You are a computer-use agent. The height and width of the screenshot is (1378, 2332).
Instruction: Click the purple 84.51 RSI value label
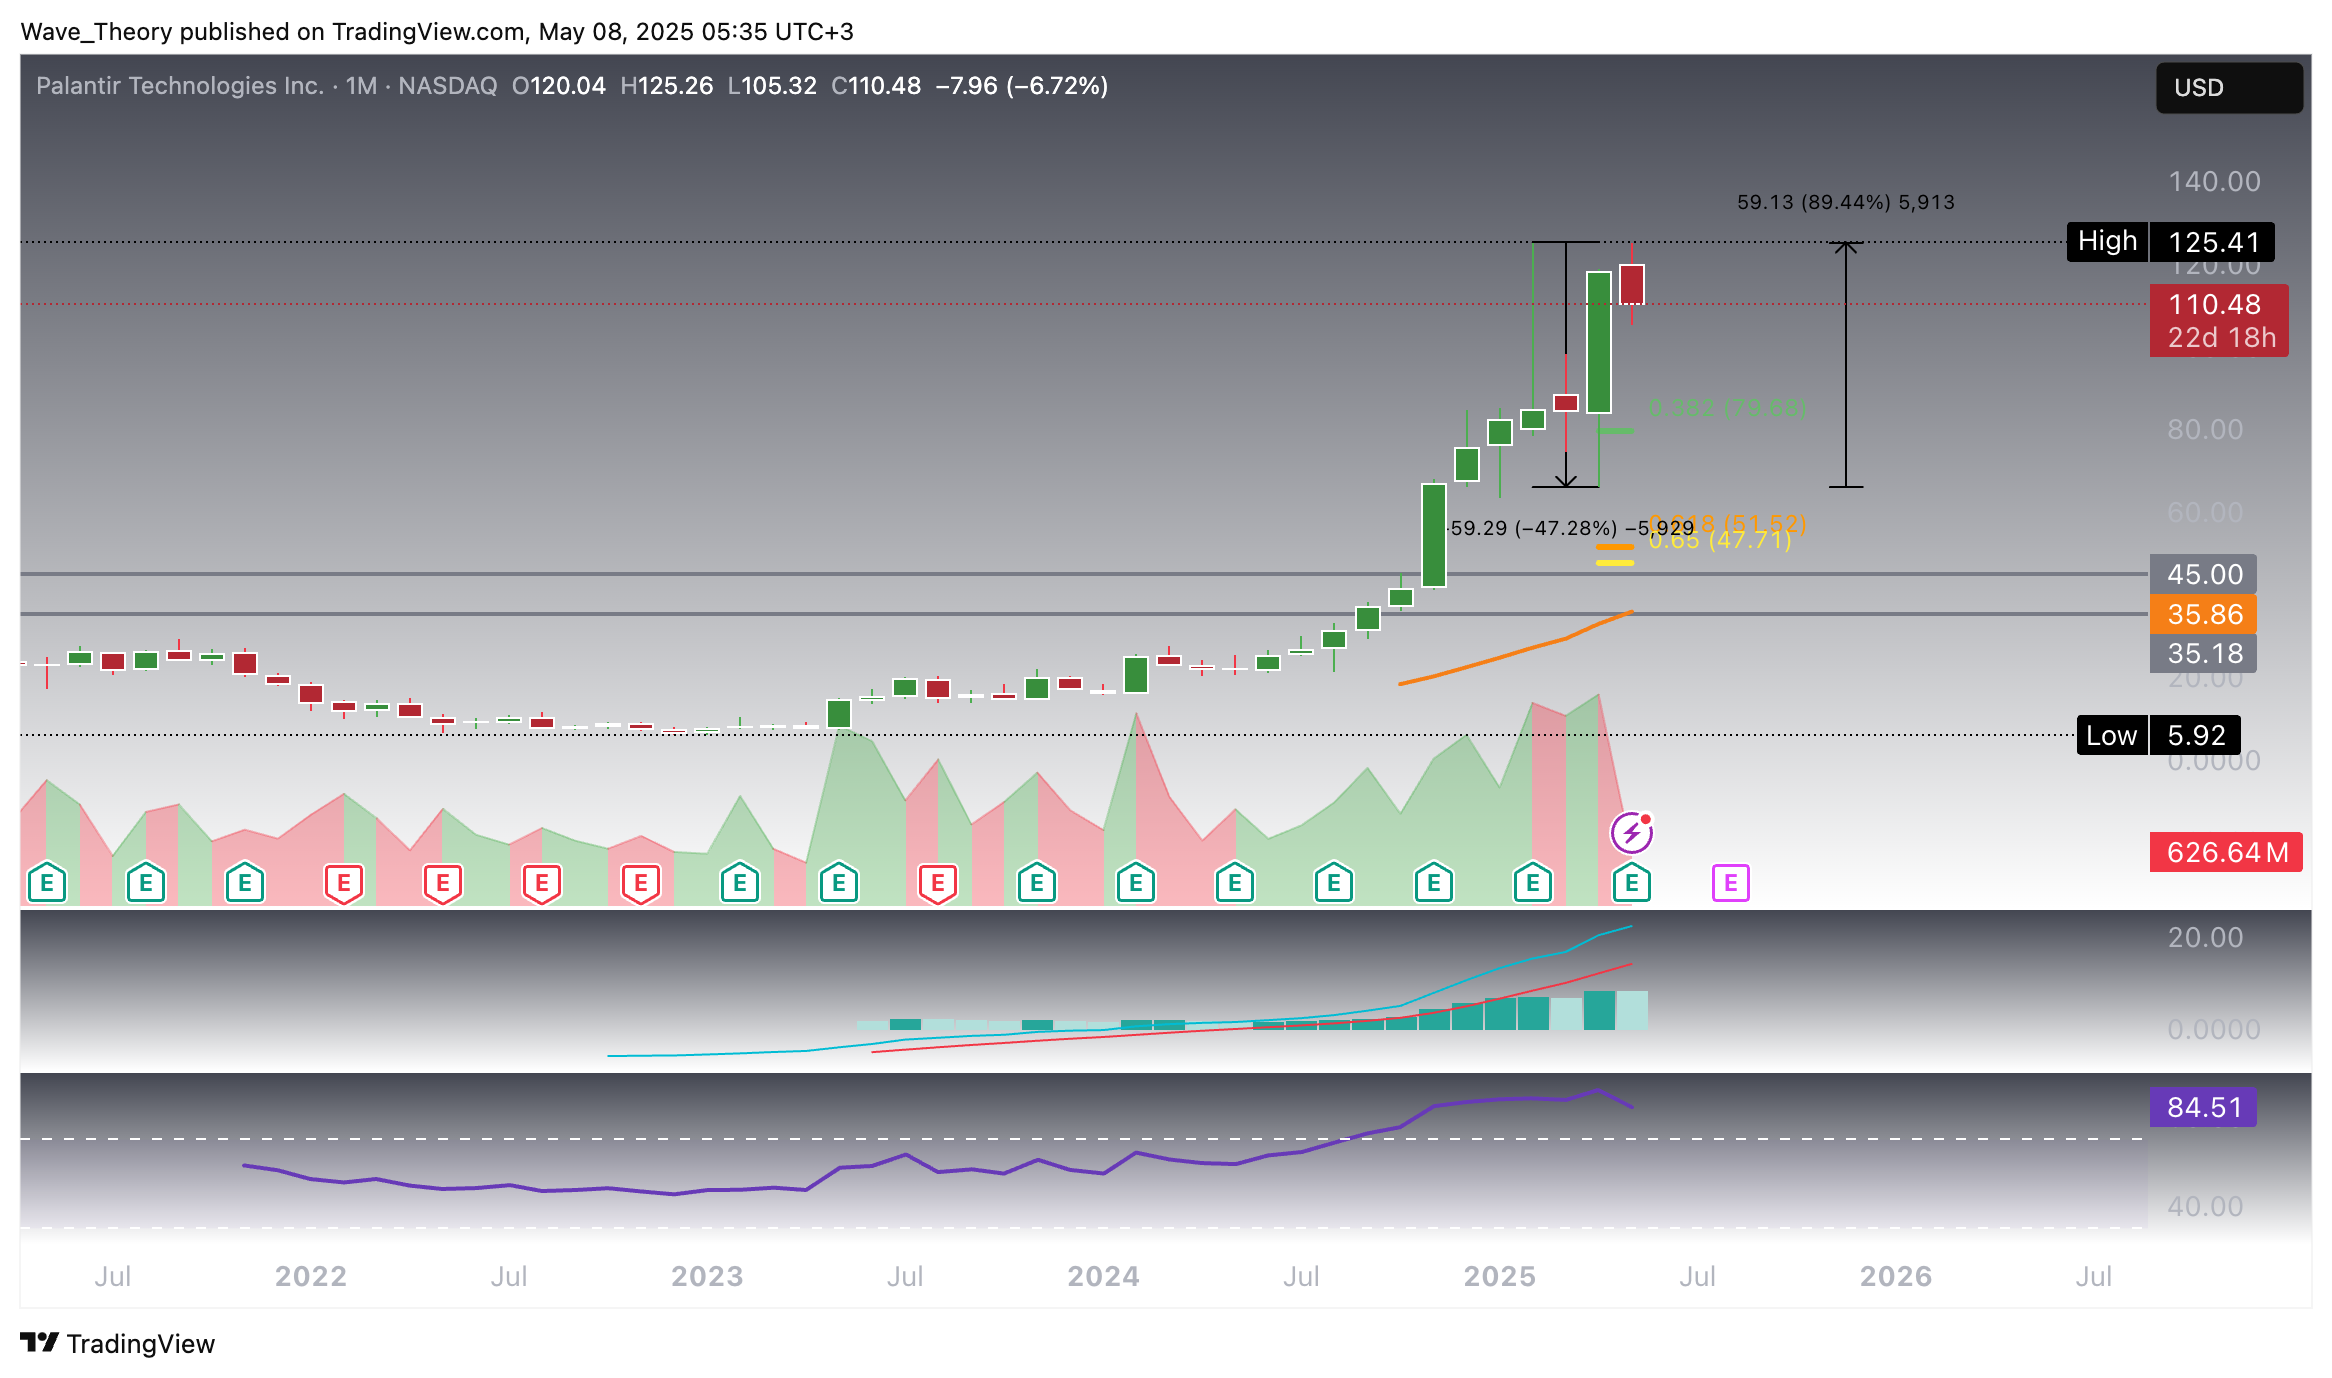click(2203, 1107)
